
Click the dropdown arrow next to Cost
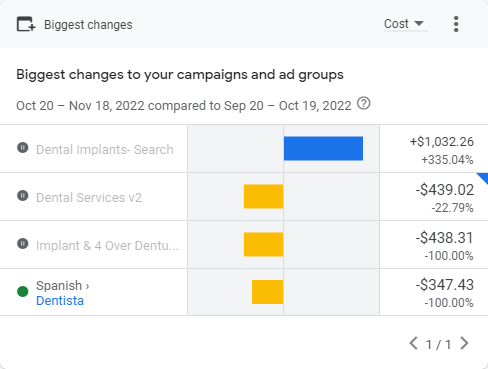click(x=419, y=23)
